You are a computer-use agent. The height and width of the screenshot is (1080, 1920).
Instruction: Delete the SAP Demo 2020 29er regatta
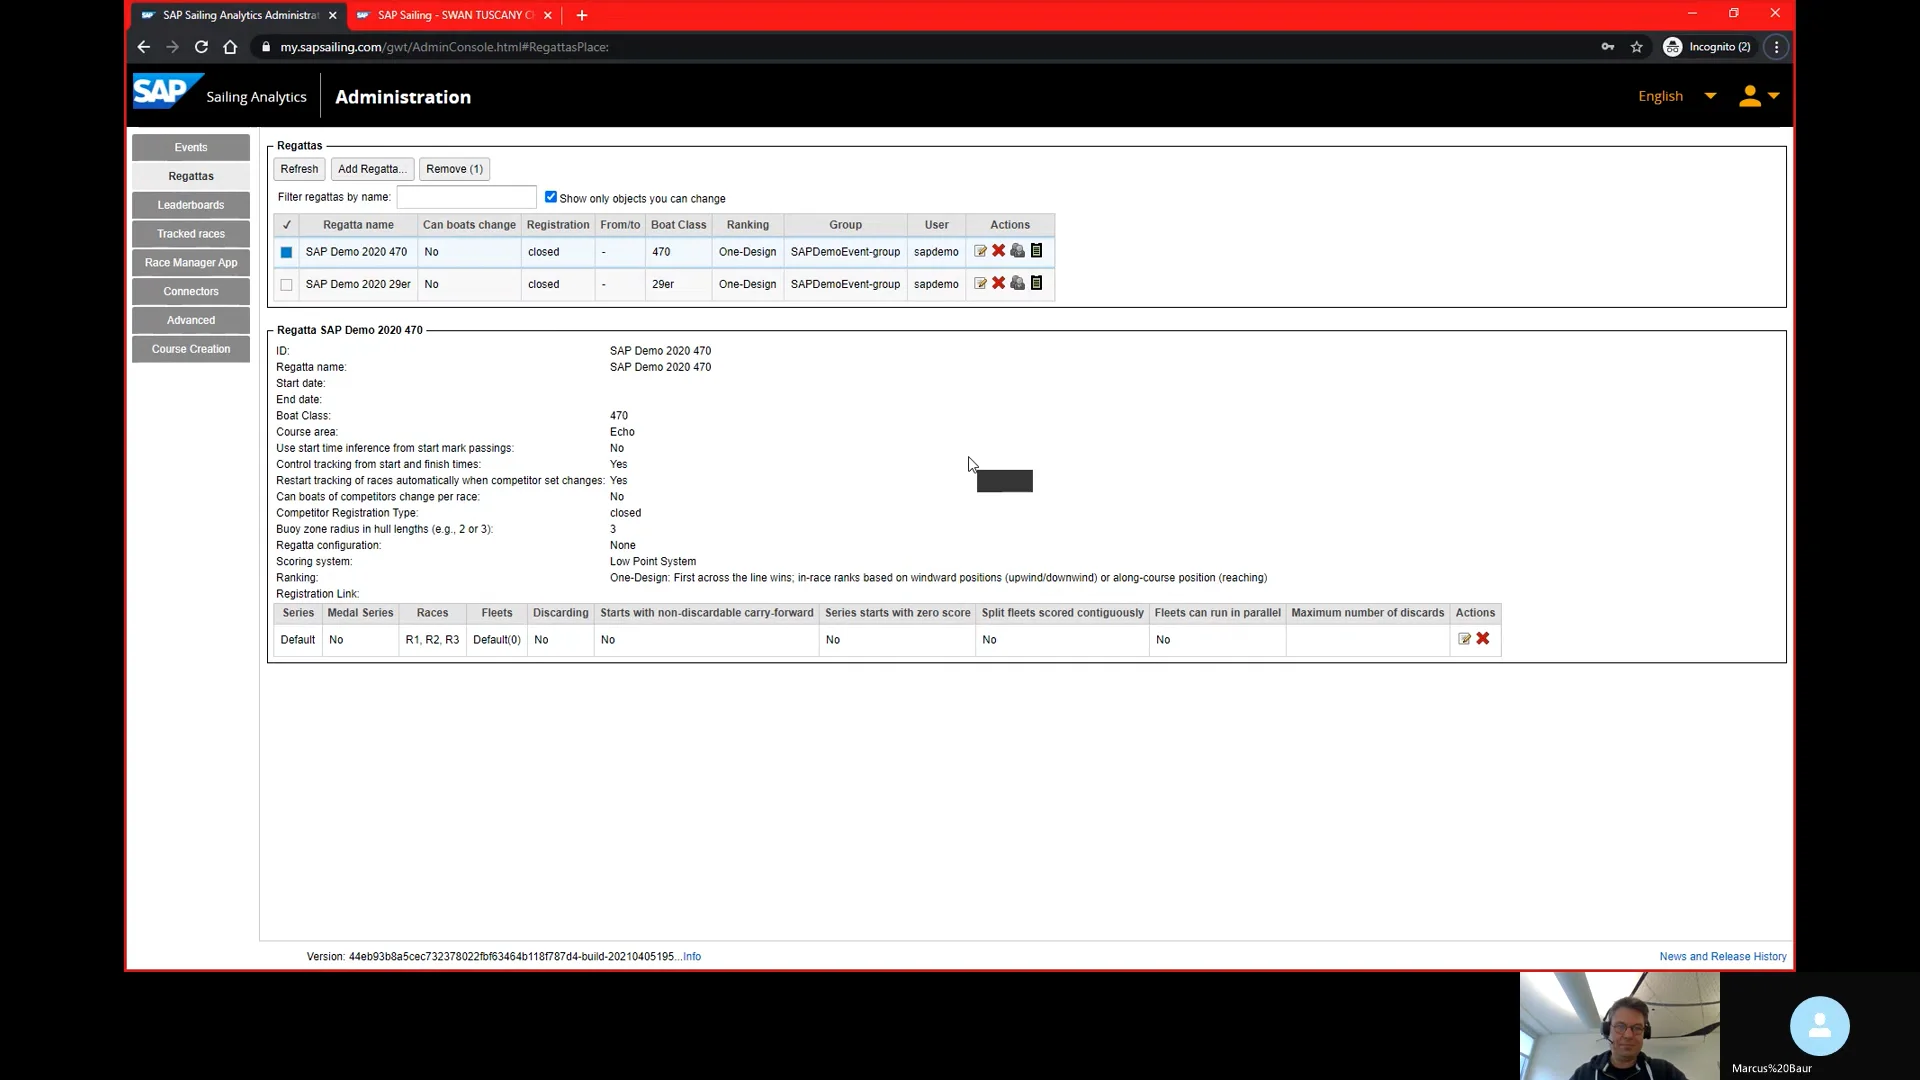click(998, 284)
